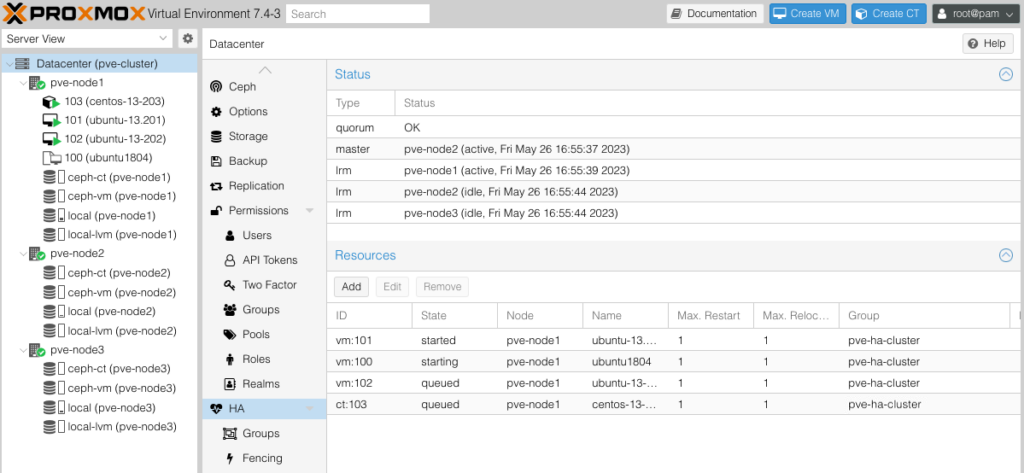Screen dimensions: 1024x473
Task: Collapse pve-node1 in the tree
Action: coord(23,83)
